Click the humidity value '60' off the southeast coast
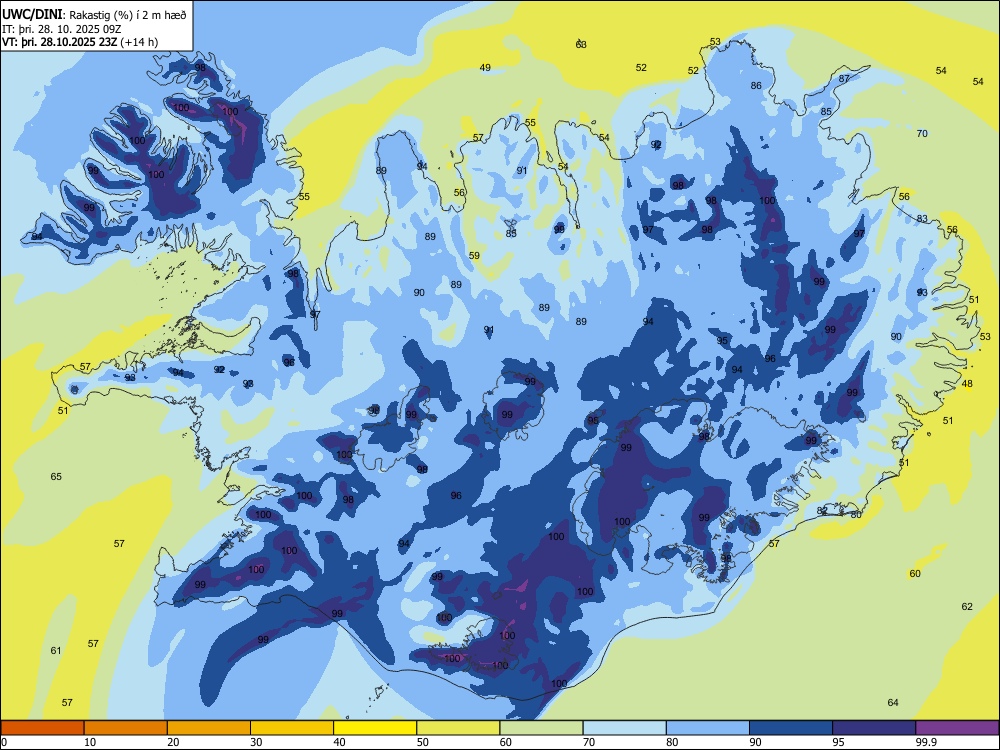This screenshot has width=1000, height=750. (x=915, y=573)
